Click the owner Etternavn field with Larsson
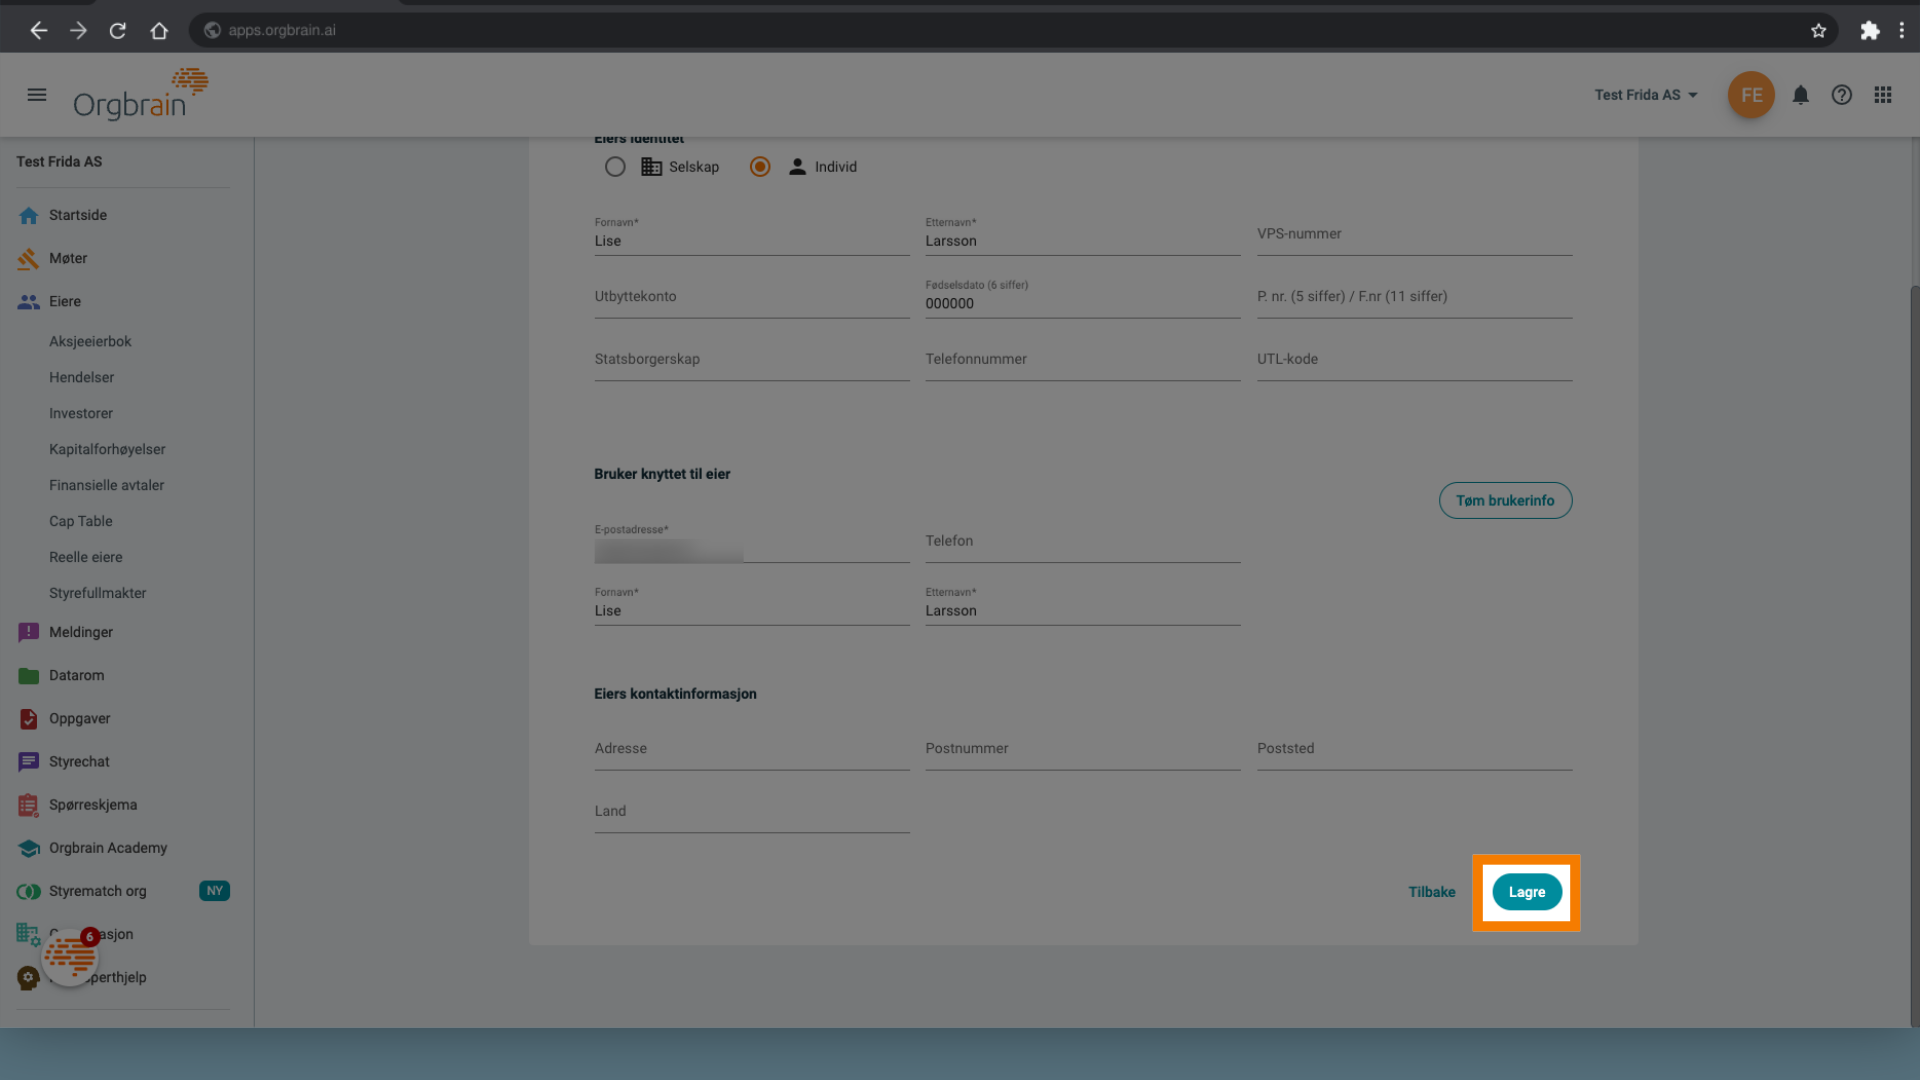 pyautogui.click(x=1082, y=235)
